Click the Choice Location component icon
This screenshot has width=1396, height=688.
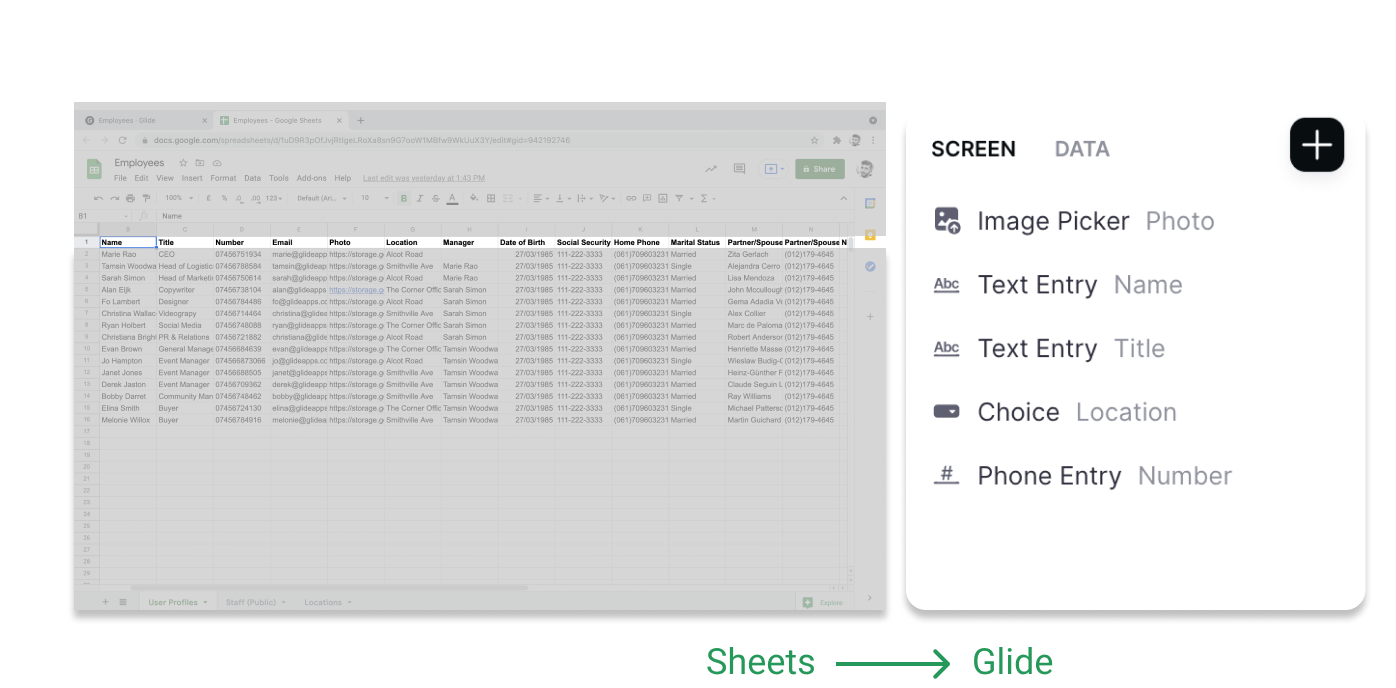point(946,412)
